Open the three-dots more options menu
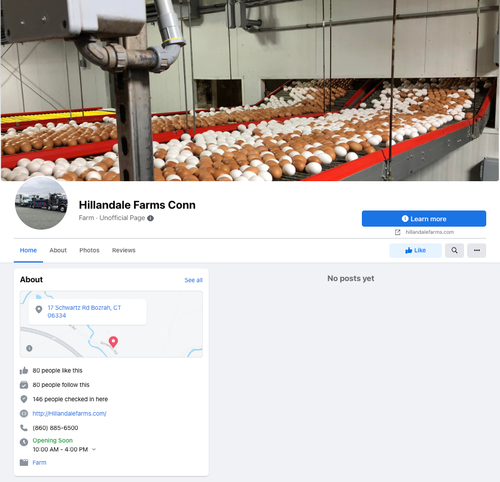 point(477,250)
